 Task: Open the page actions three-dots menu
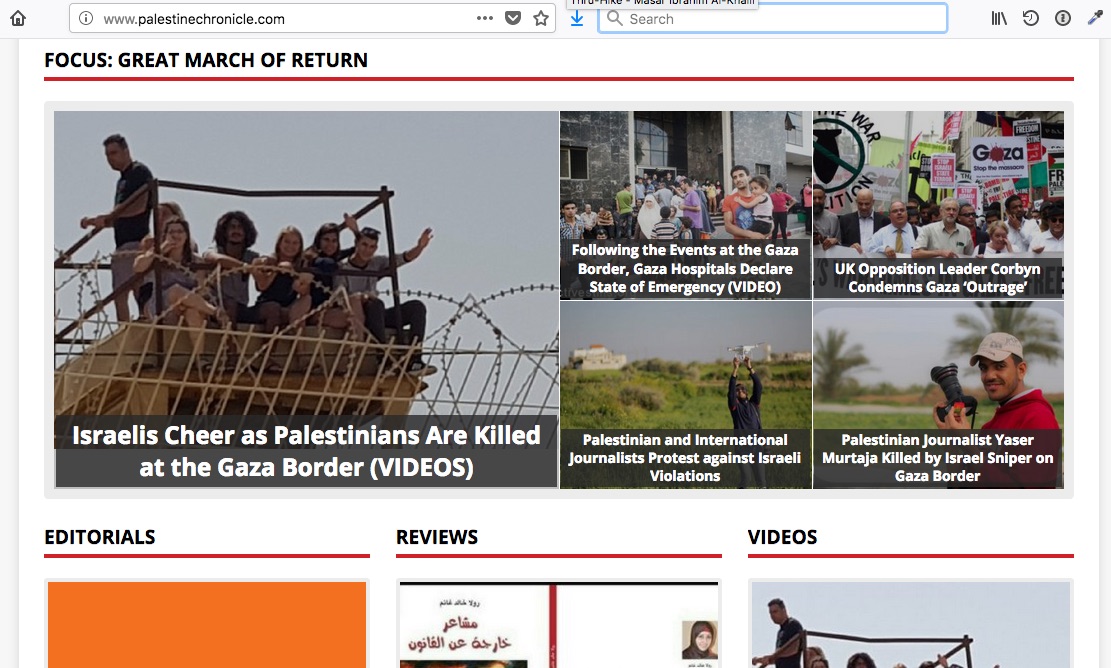[485, 18]
